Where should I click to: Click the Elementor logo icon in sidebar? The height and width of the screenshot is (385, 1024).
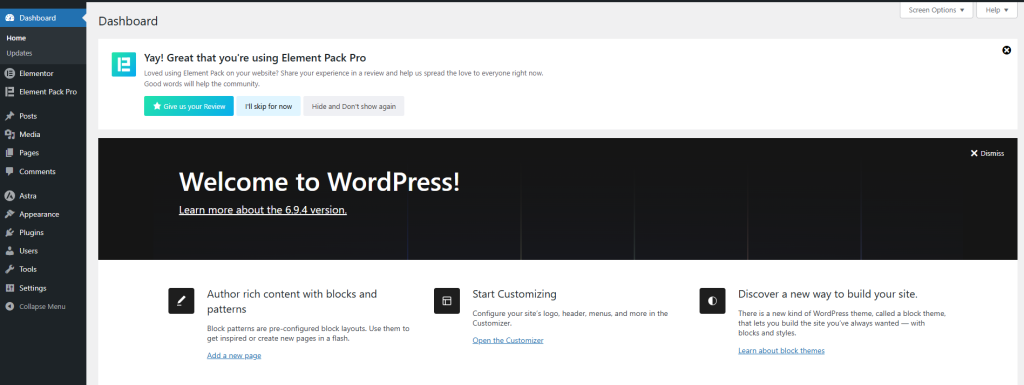[x=9, y=73]
